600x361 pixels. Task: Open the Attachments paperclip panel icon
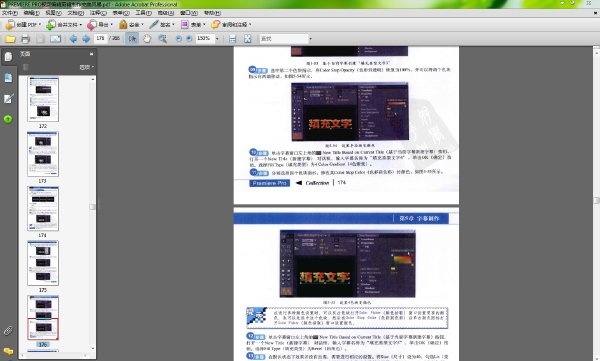(x=8, y=330)
